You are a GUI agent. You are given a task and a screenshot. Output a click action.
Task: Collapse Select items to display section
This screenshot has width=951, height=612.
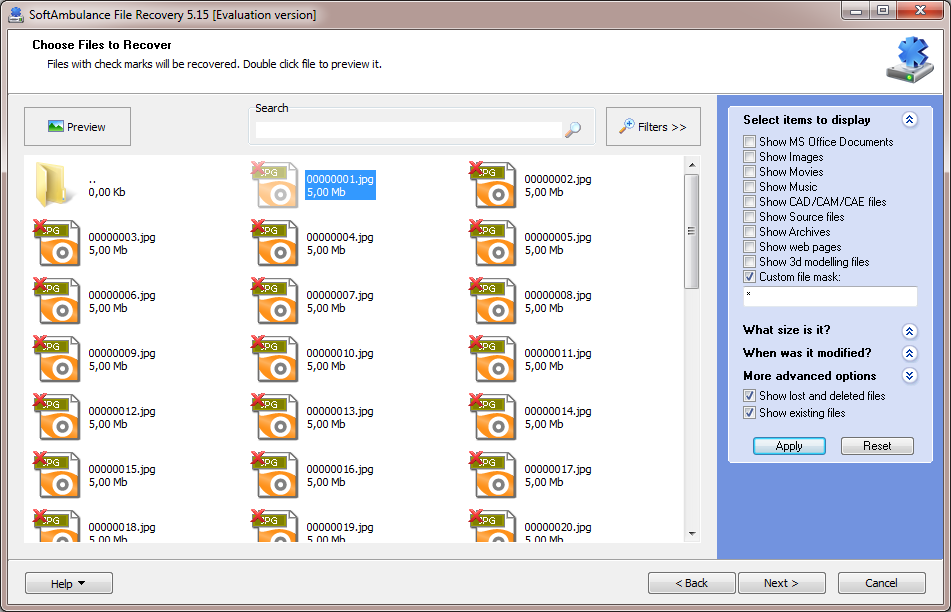(909, 119)
